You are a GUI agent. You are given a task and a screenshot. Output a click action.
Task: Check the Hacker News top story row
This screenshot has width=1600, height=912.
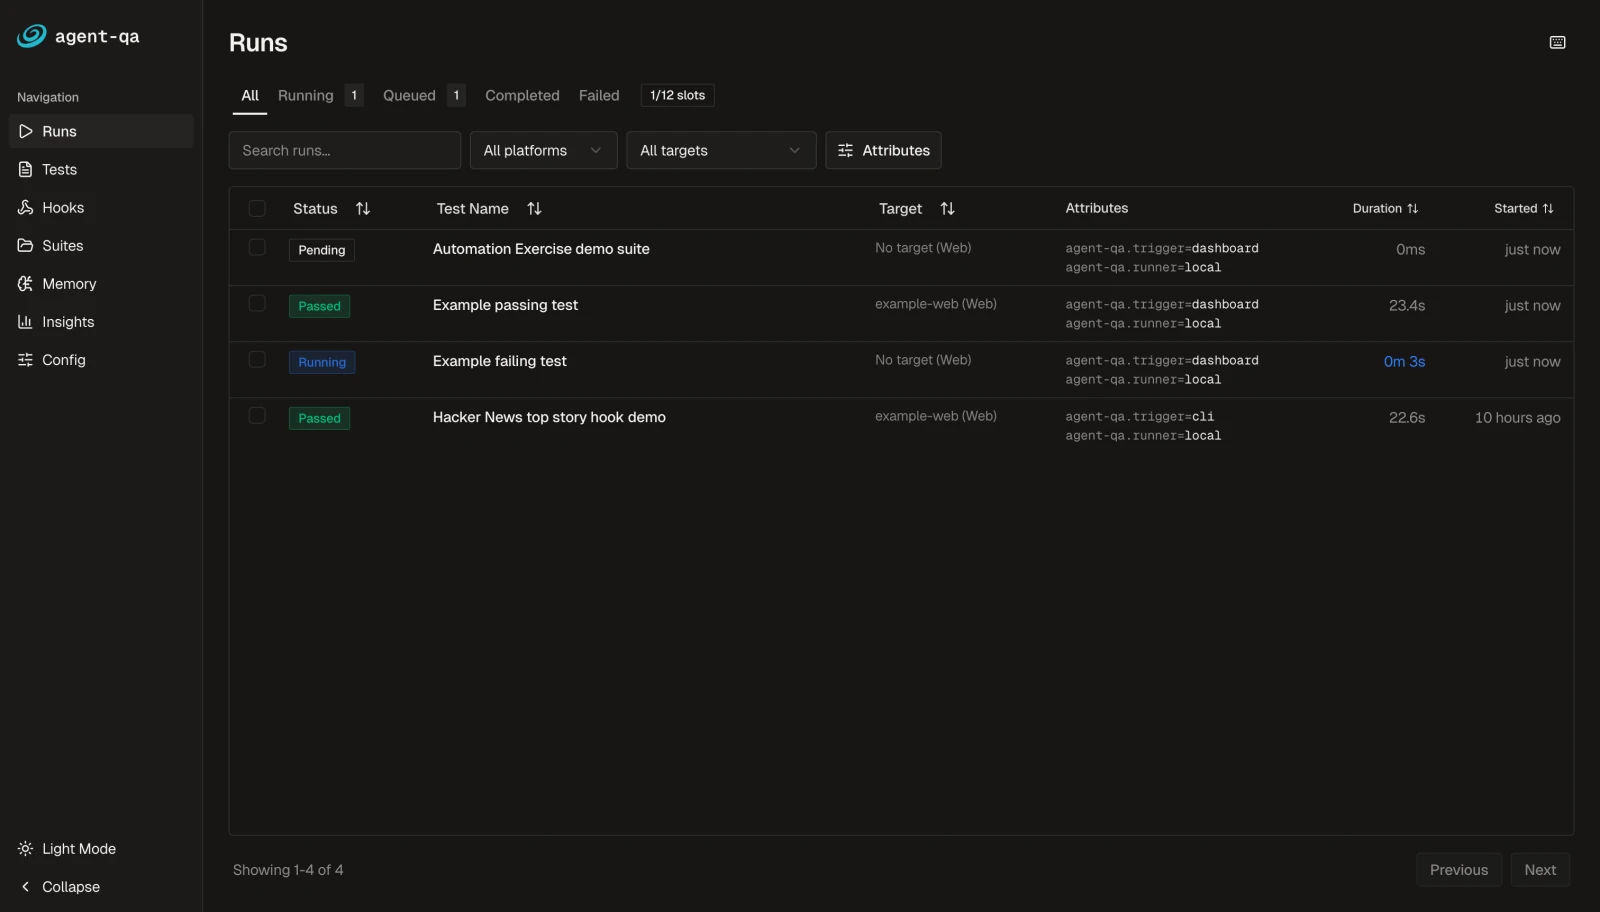coord(257,415)
